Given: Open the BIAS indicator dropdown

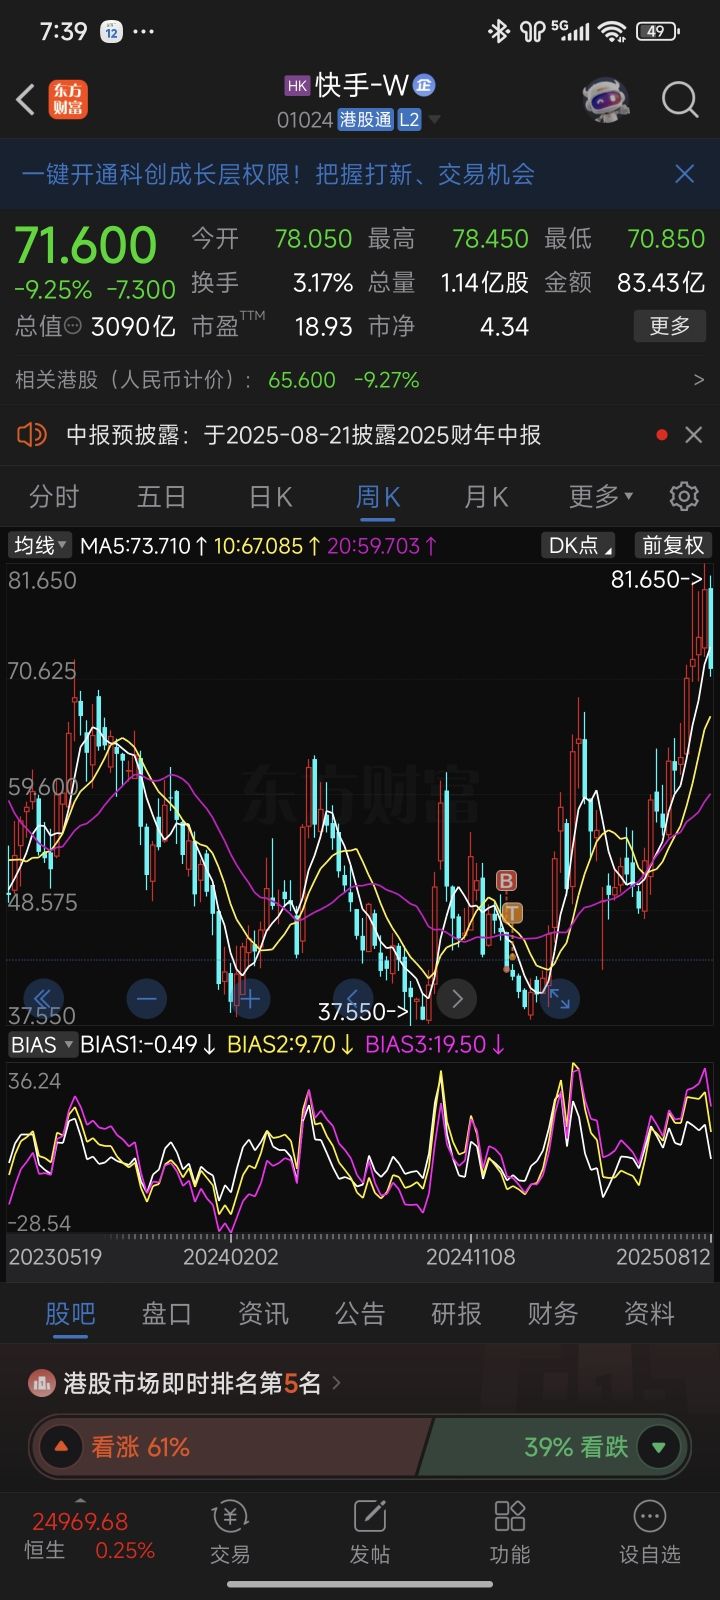Looking at the screenshot, I should click(x=42, y=1045).
